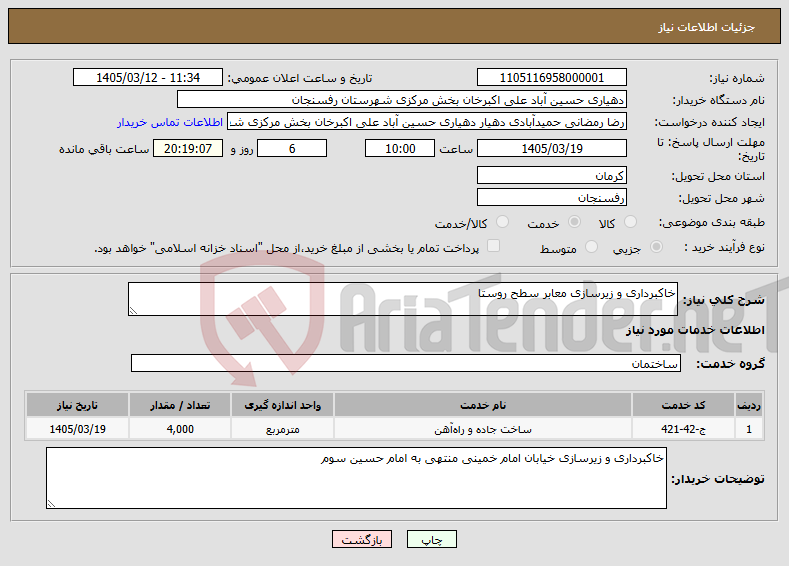789x566 pixels.
Task: Click the نوع فرآیند خرید label
Action: [x=724, y=247]
